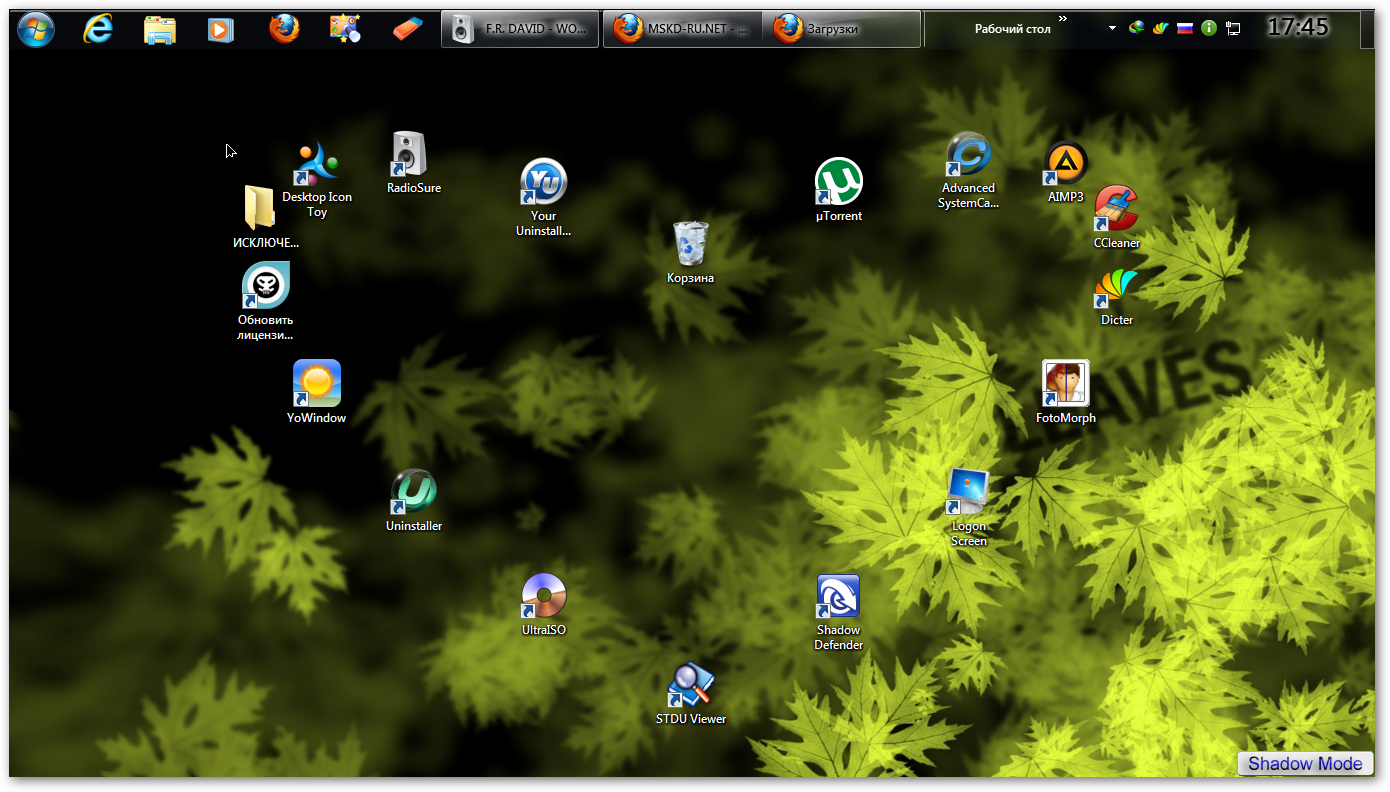1390x792 pixels.
Task: Select Your Uninstaller shortcut
Action: pos(544,198)
